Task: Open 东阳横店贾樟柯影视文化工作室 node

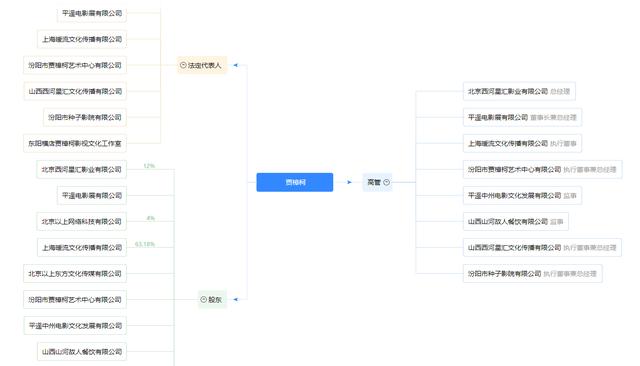Action: pyautogui.click(x=75, y=143)
